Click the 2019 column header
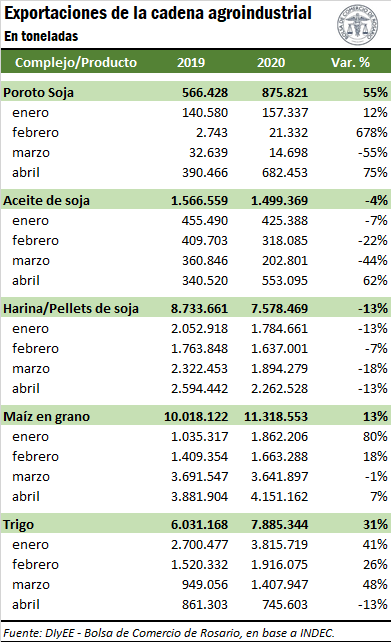 tap(191, 62)
